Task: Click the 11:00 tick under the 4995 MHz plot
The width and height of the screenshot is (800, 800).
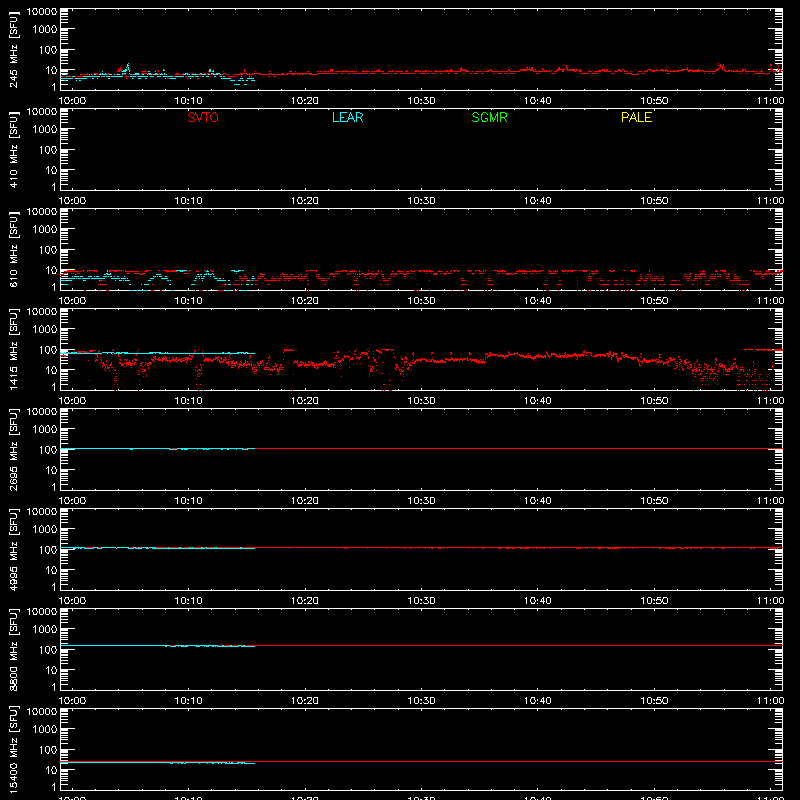Action: coord(770,601)
